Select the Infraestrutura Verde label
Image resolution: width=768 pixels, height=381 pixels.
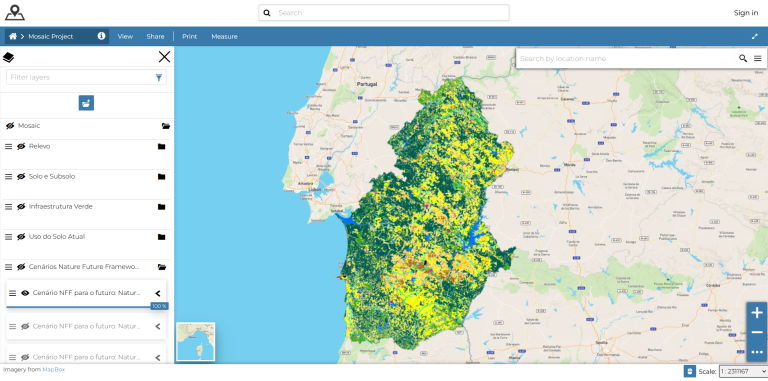pyautogui.click(x=61, y=207)
